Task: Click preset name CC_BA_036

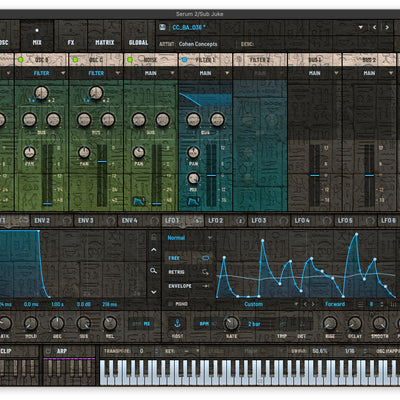Action: click(x=189, y=27)
